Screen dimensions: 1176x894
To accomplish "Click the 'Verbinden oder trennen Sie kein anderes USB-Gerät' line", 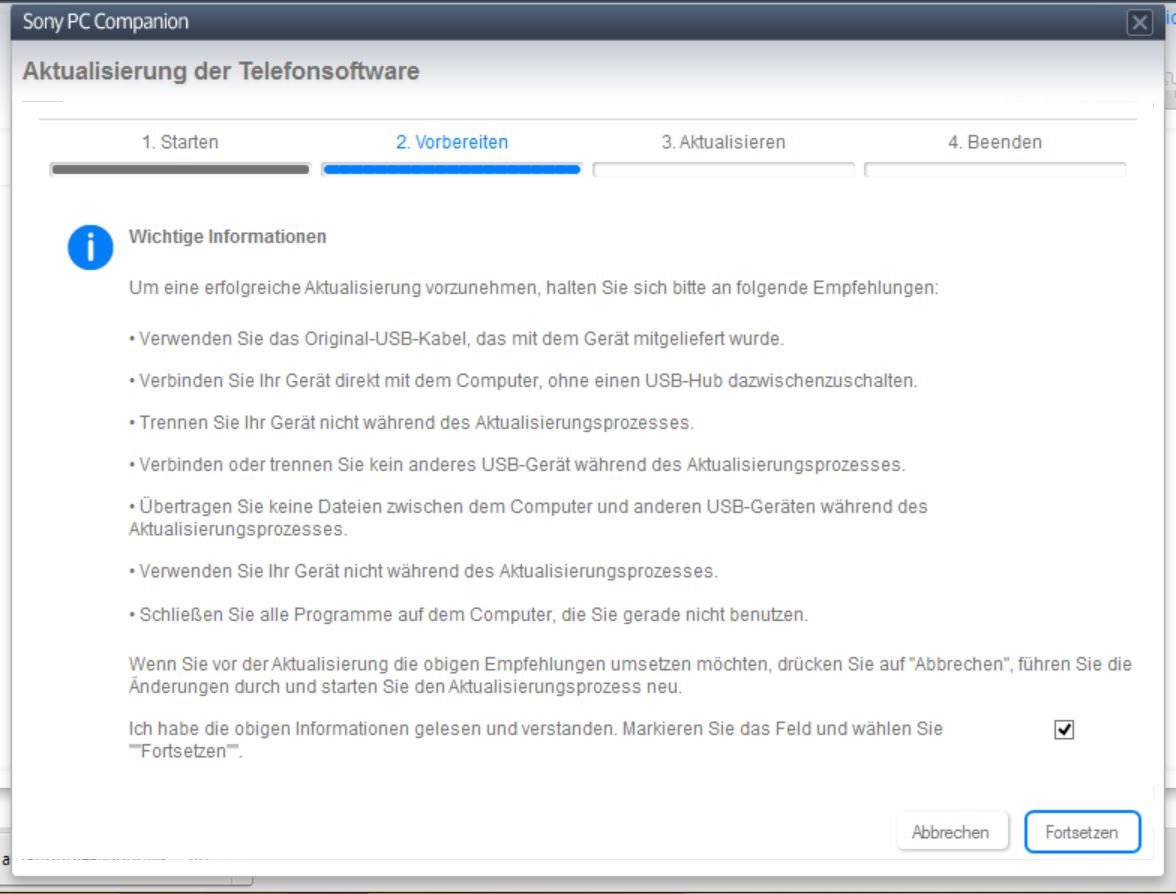I will (x=518, y=465).
